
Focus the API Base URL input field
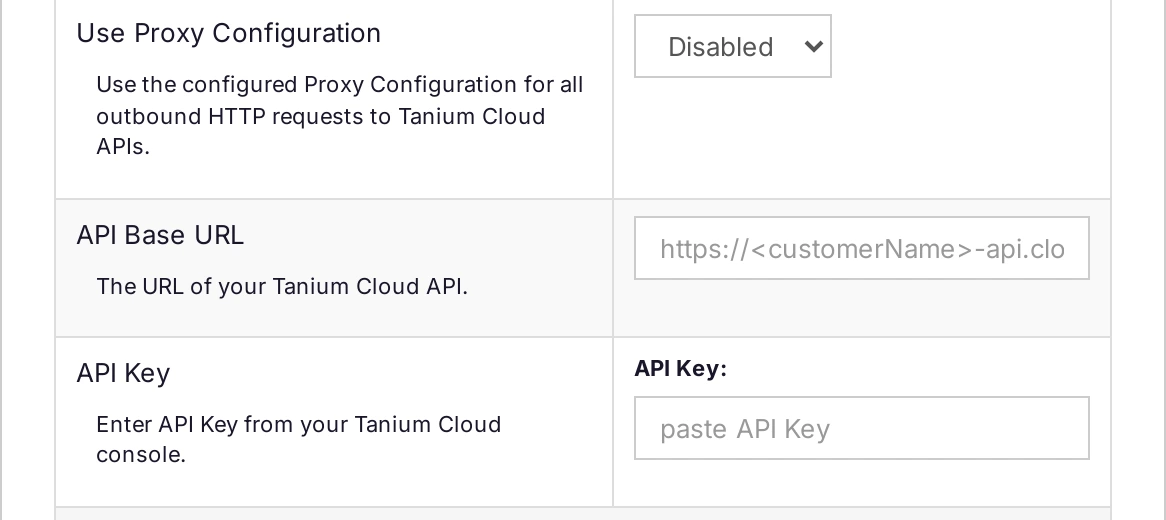[x=861, y=248]
